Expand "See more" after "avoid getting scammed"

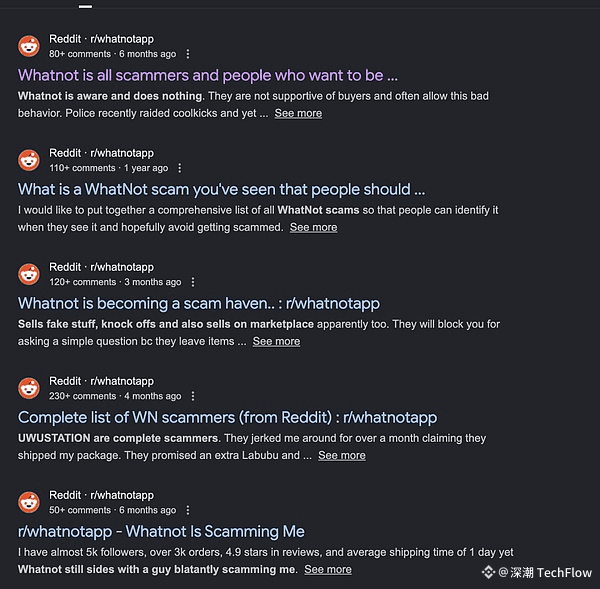click(313, 227)
